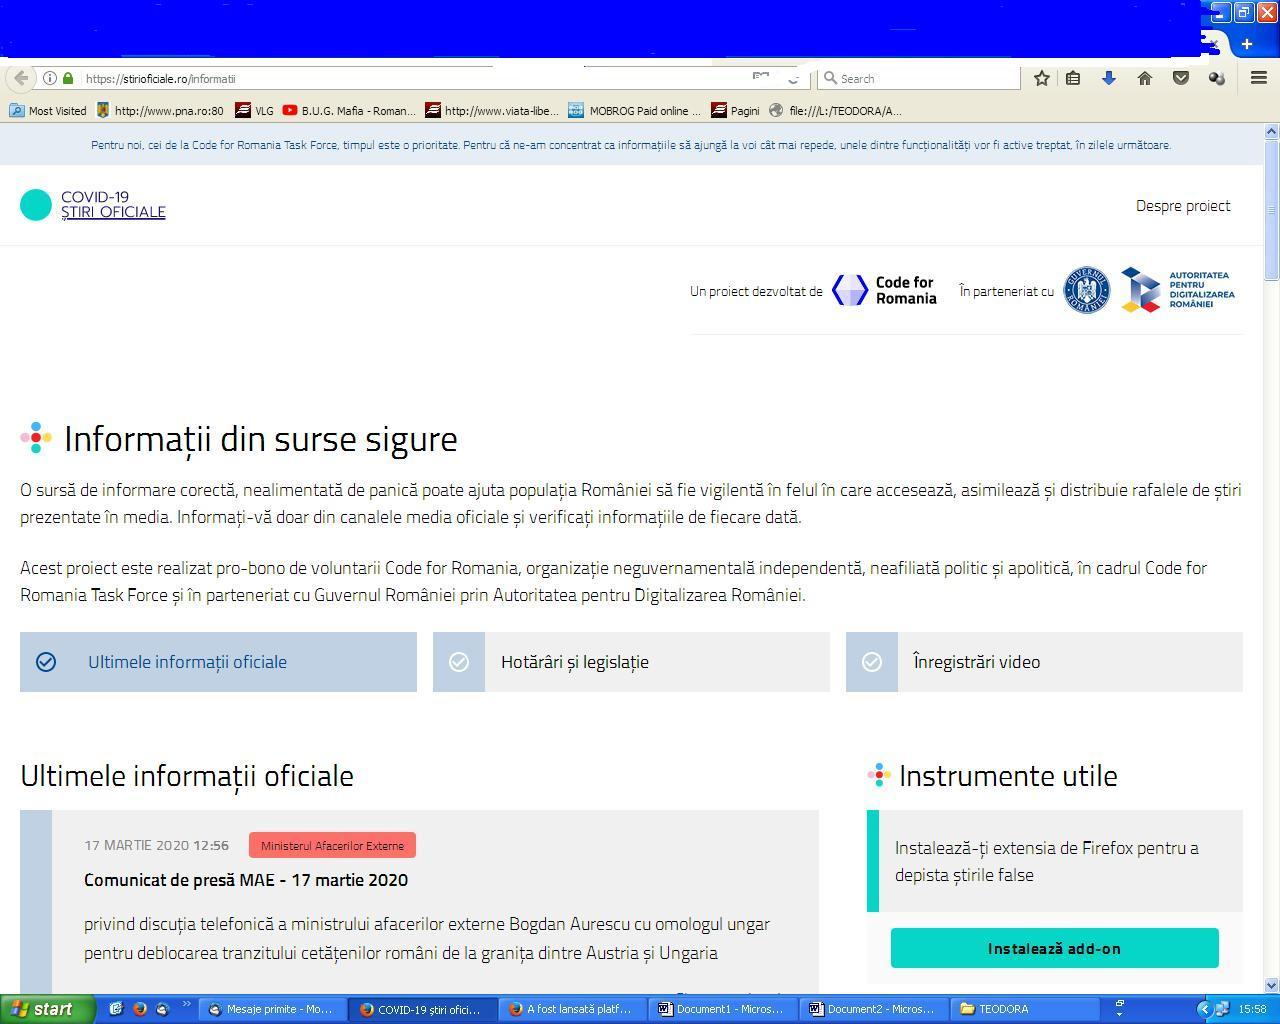Switch to the Ultimele informații oficiale tab
This screenshot has width=1280, height=1024.
point(186,661)
